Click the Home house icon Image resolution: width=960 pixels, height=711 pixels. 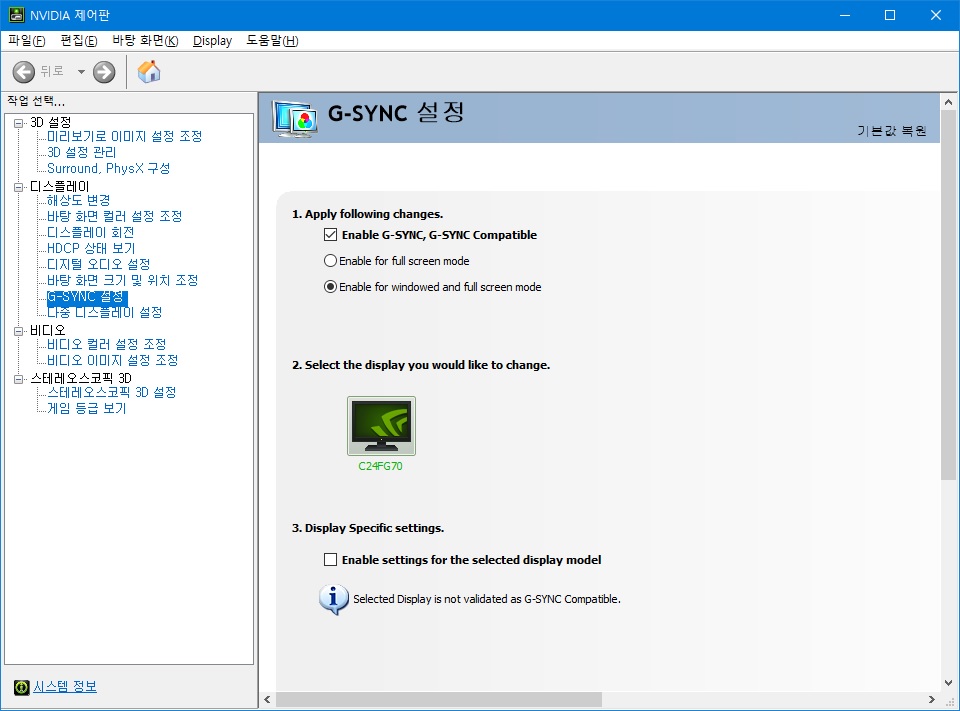click(x=149, y=72)
